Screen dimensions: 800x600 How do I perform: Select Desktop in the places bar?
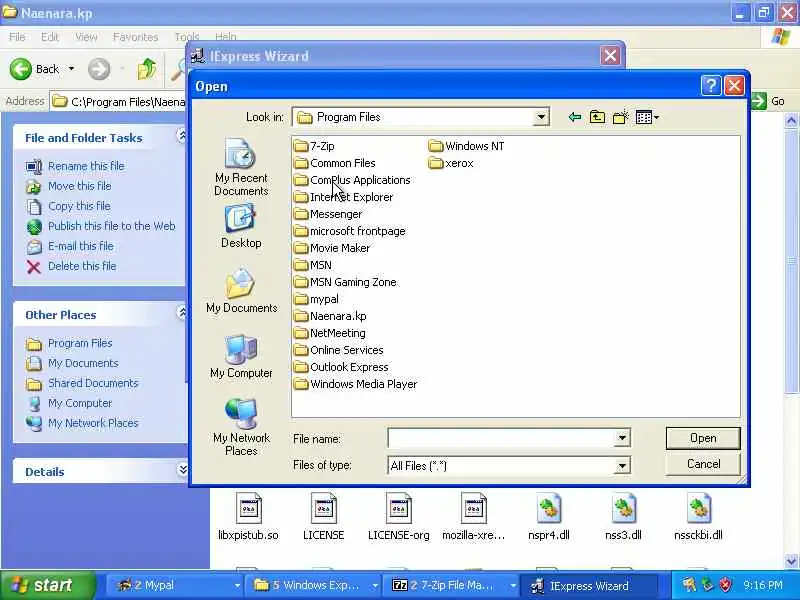pyautogui.click(x=241, y=226)
